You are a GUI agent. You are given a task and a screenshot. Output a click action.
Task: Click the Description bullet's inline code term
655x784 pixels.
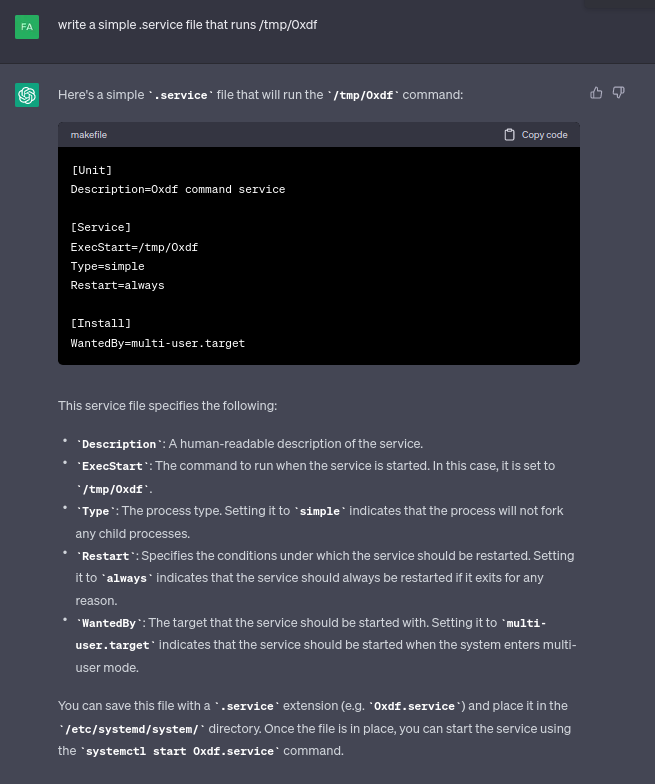[x=119, y=444]
